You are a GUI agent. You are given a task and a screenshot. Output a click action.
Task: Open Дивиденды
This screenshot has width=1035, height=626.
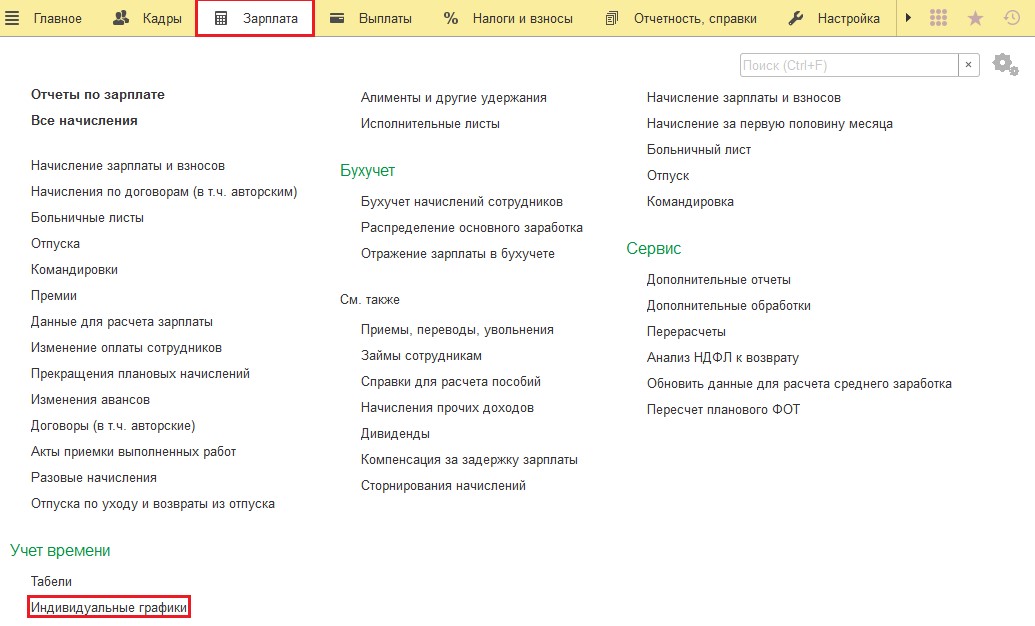395,434
